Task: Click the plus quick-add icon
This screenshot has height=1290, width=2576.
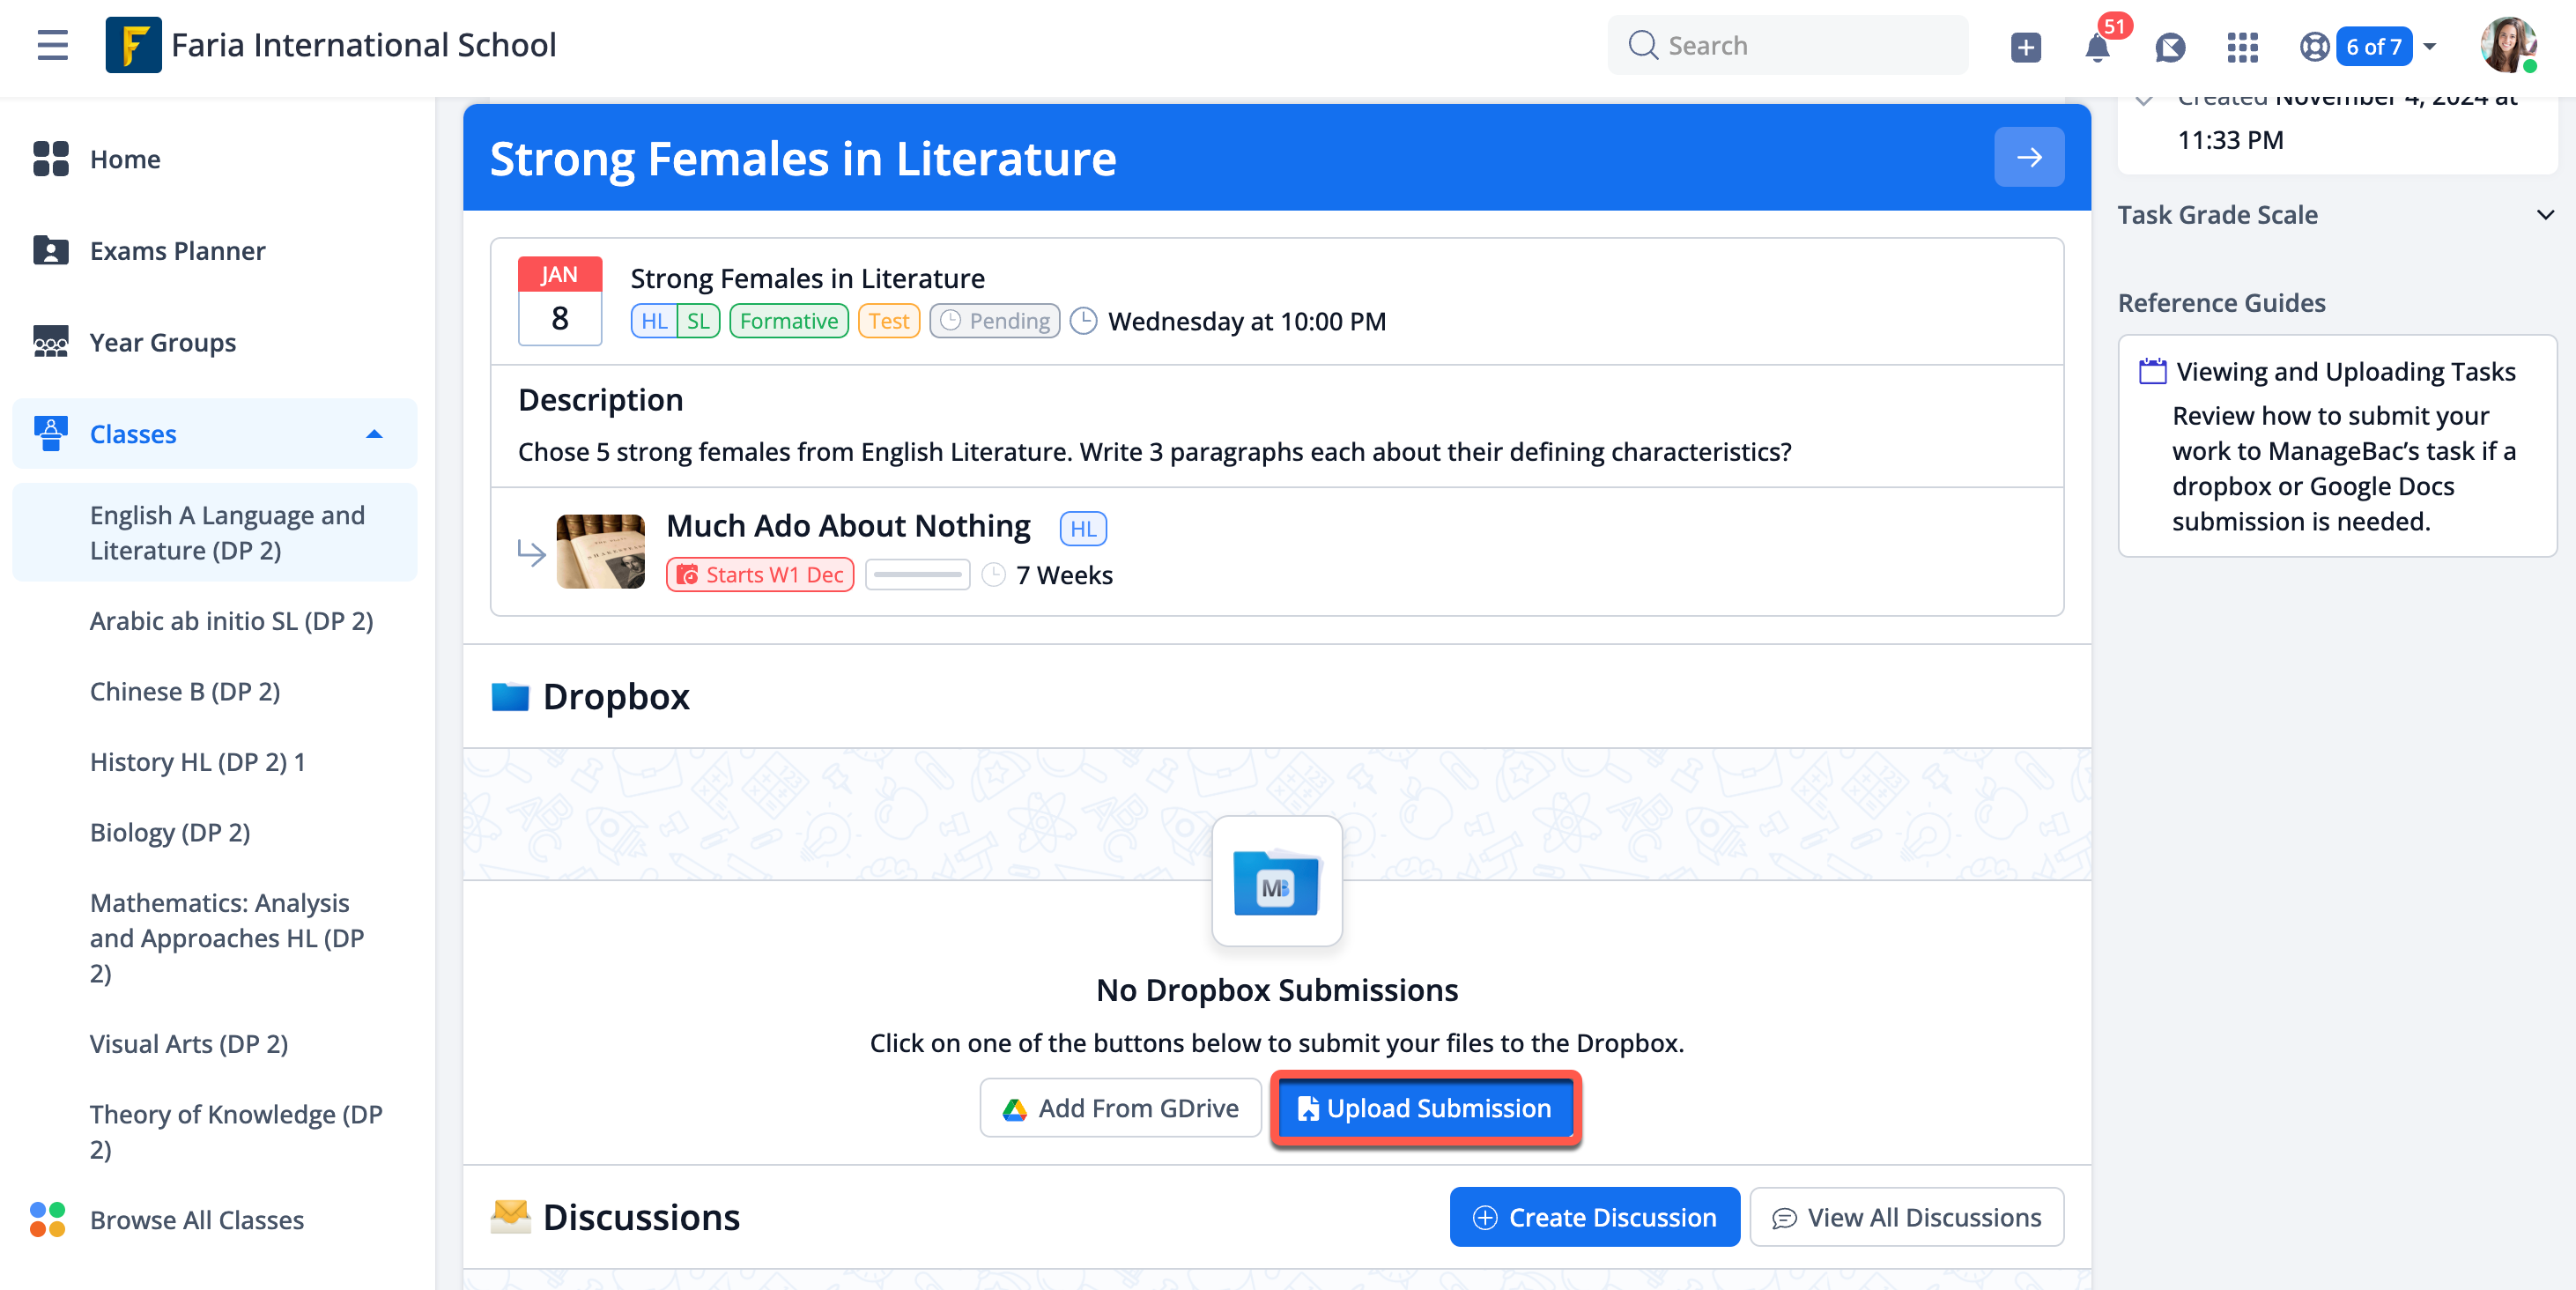Action: coord(2025,47)
